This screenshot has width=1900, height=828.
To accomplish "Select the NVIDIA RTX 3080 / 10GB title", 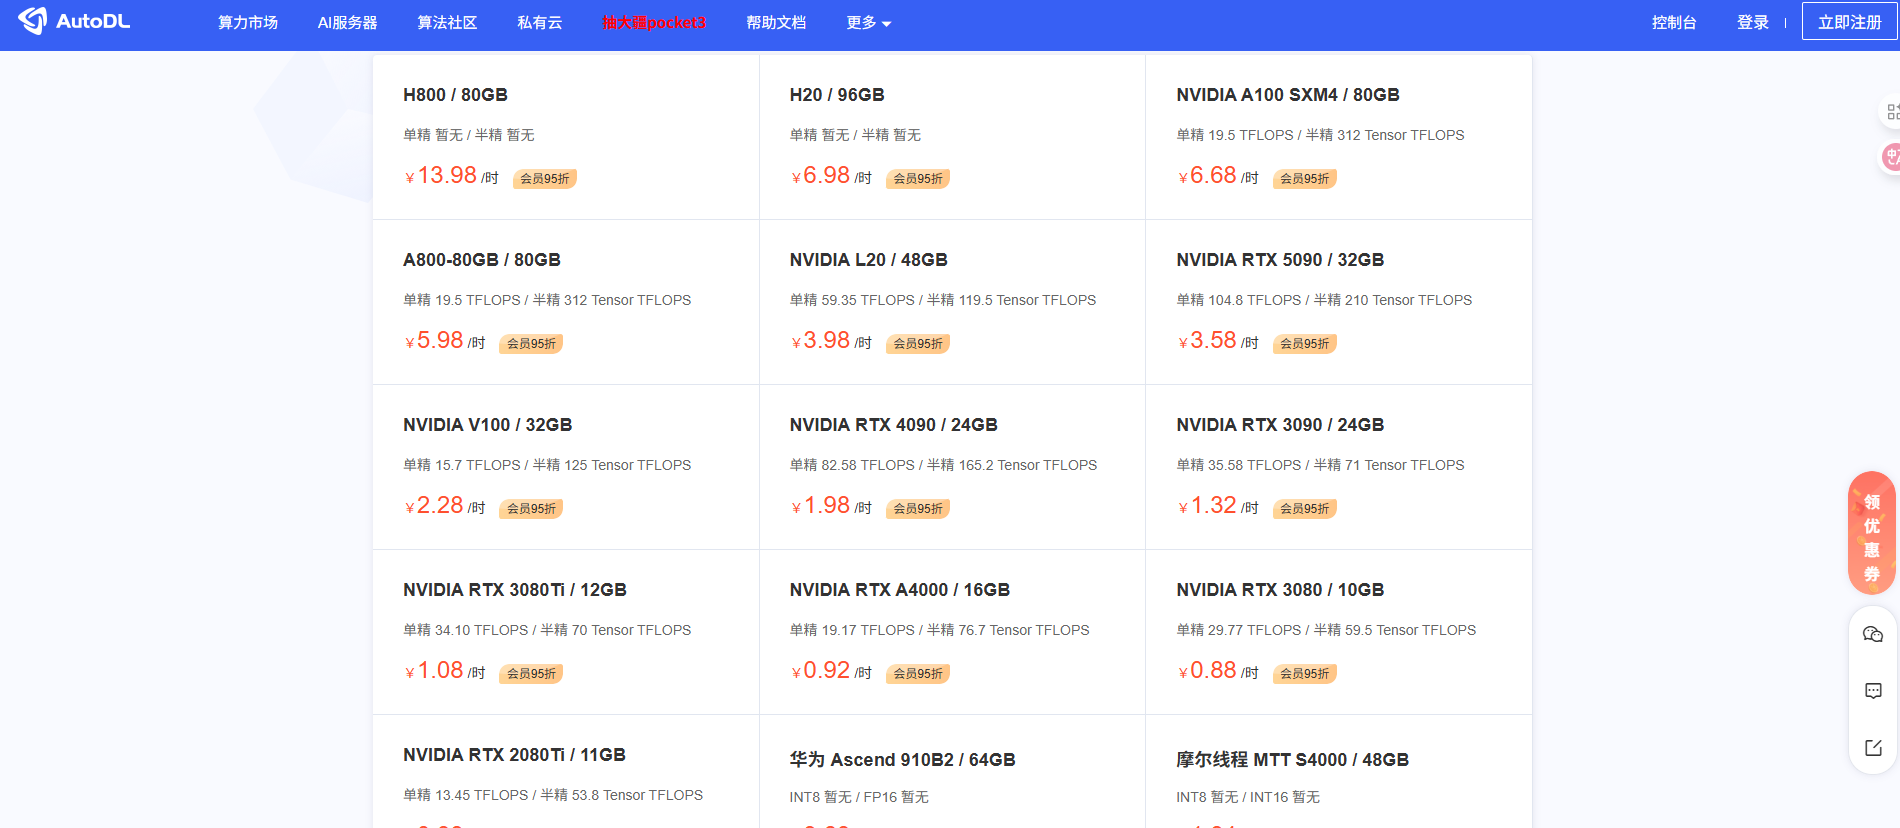I will click(1280, 590).
